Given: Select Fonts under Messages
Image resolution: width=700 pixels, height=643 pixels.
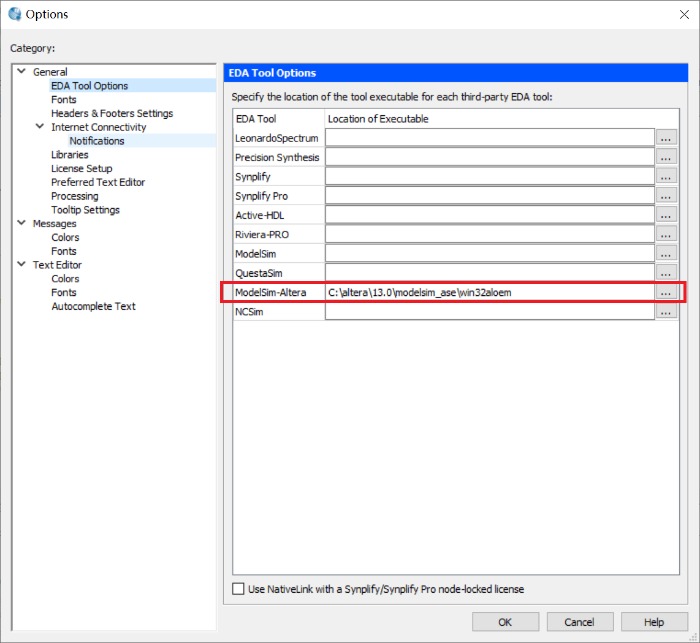Looking at the screenshot, I should click(x=63, y=251).
